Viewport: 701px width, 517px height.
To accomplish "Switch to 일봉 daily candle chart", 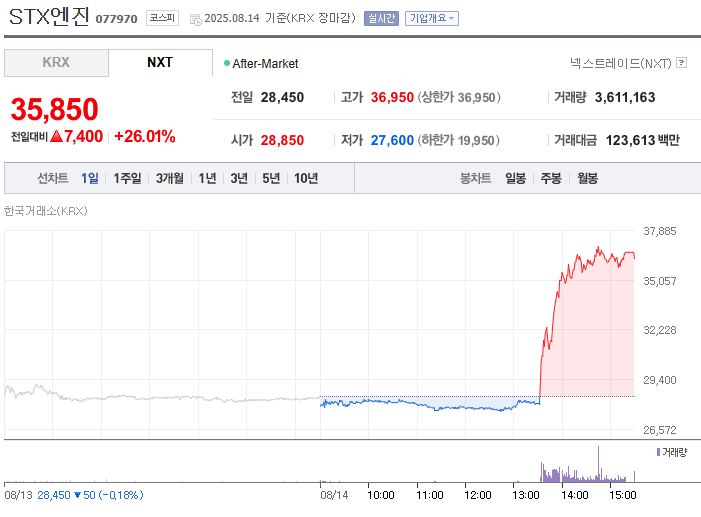I will click(x=515, y=178).
